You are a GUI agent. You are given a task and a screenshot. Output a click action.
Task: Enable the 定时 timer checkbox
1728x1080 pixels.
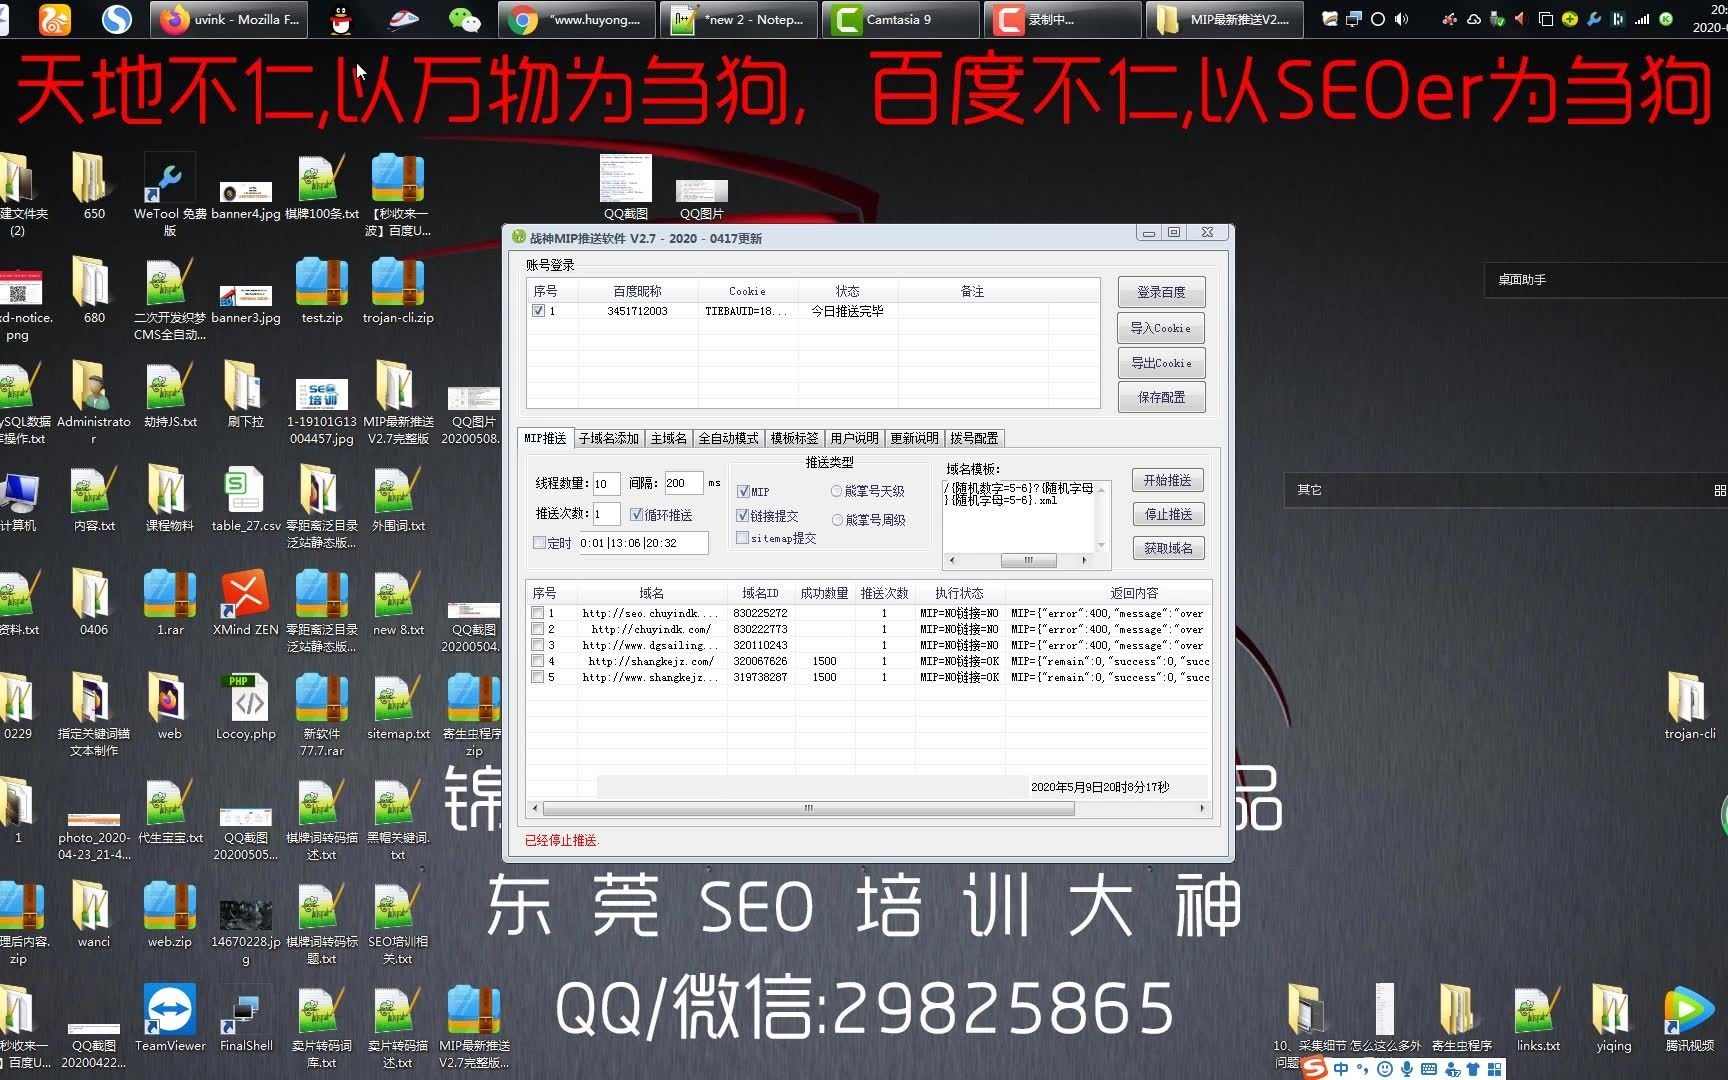click(x=539, y=543)
